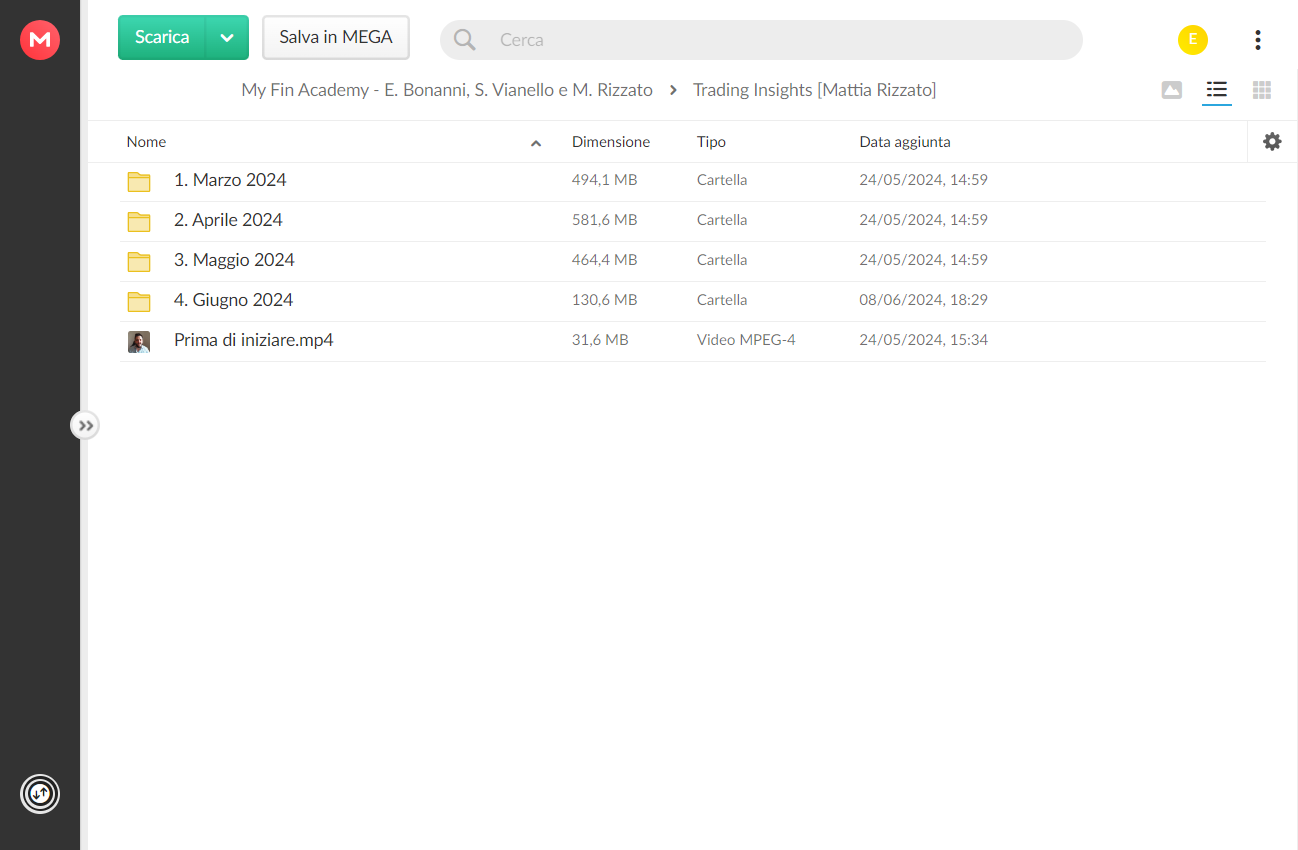Click the breadcrumb separator arrow
The height and width of the screenshot is (850, 1298).
point(673,90)
